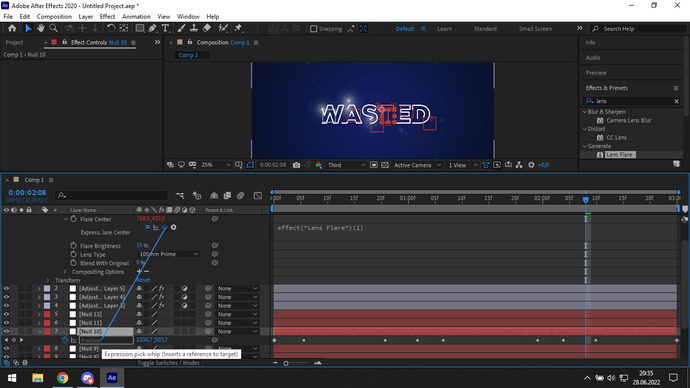Select the Puppet Pin tool

[x=238, y=29]
